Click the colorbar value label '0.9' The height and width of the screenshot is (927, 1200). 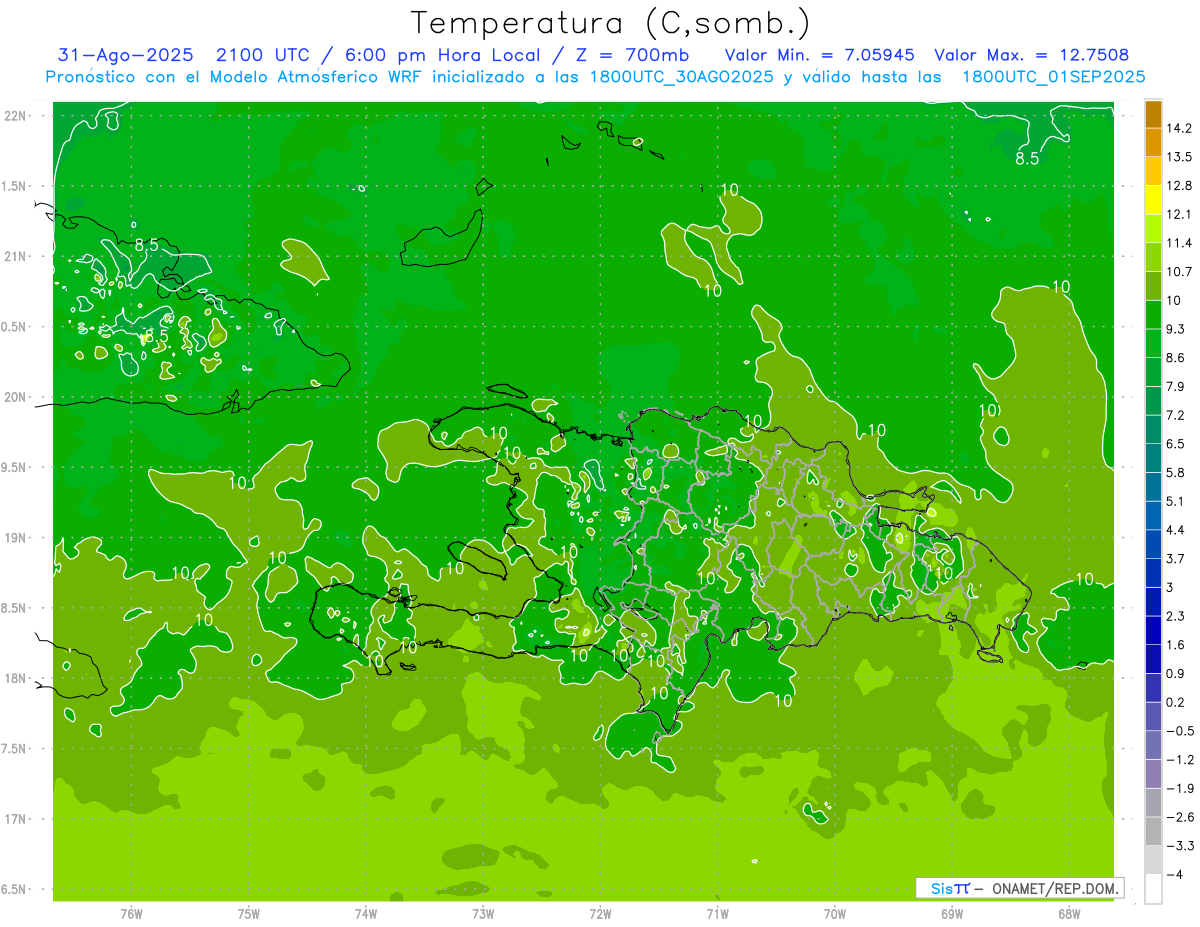click(x=1176, y=673)
